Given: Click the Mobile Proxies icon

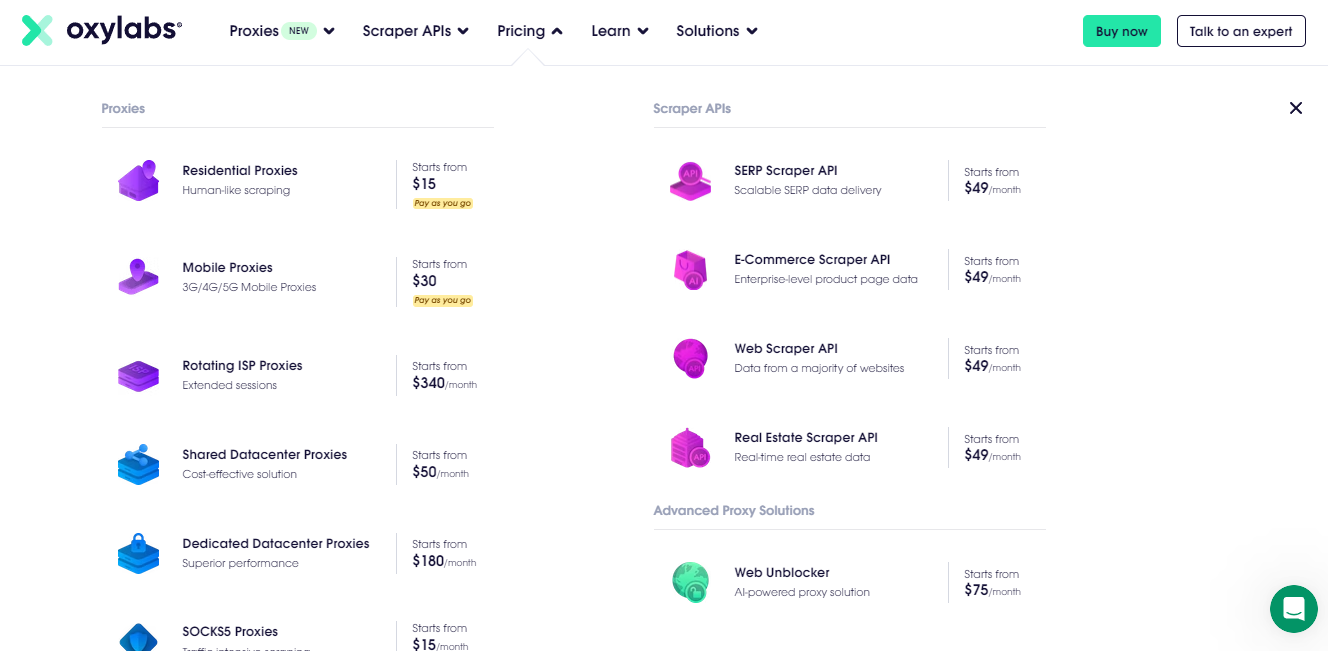Looking at the screenshot, I should click(138, 277).
